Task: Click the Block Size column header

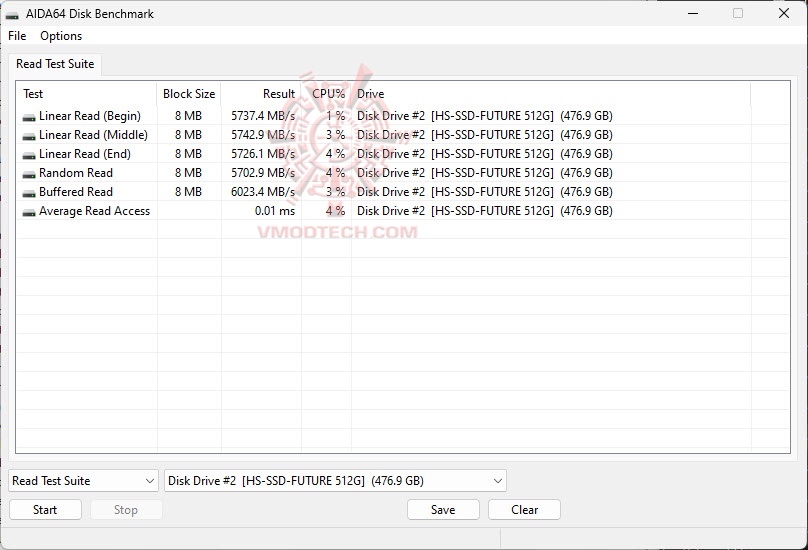Action: [189, 94]
